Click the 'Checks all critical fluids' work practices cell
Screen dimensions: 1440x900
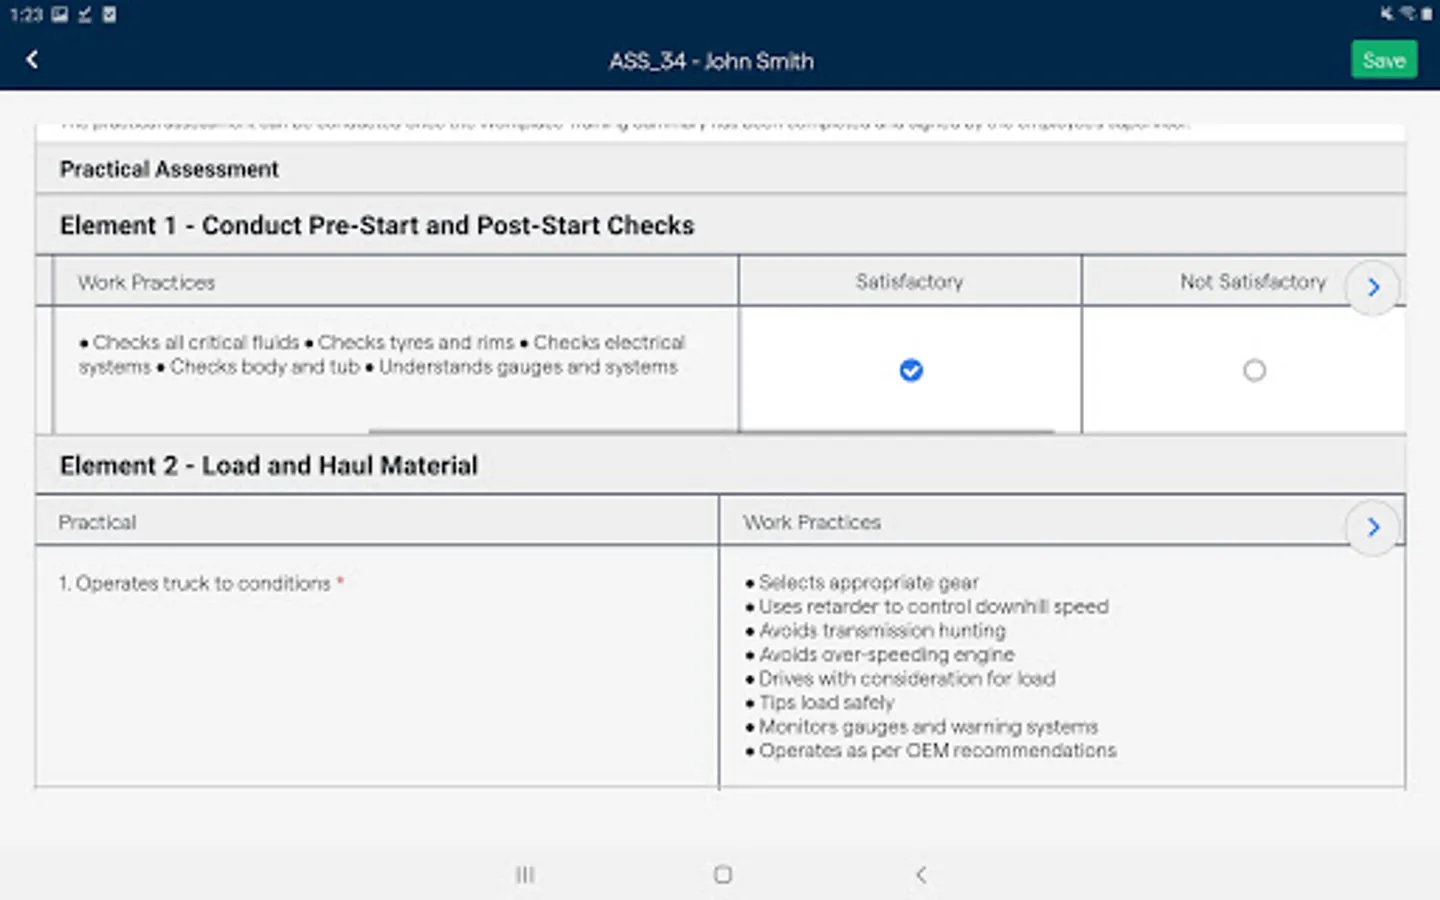396,368
